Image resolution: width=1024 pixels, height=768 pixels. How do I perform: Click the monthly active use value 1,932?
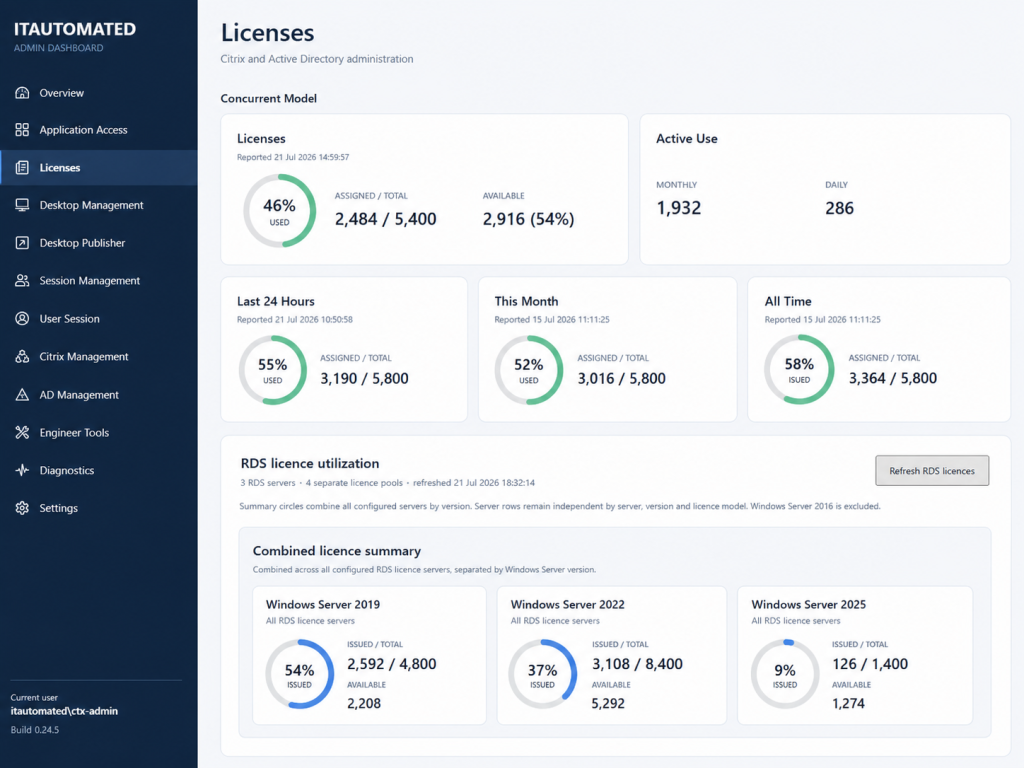679,208
